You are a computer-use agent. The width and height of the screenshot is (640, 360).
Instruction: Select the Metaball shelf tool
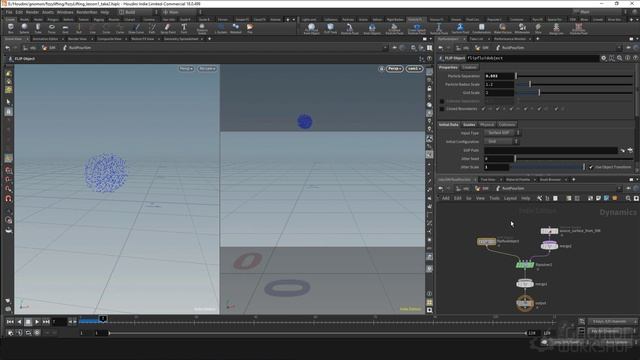coord(236,28)
